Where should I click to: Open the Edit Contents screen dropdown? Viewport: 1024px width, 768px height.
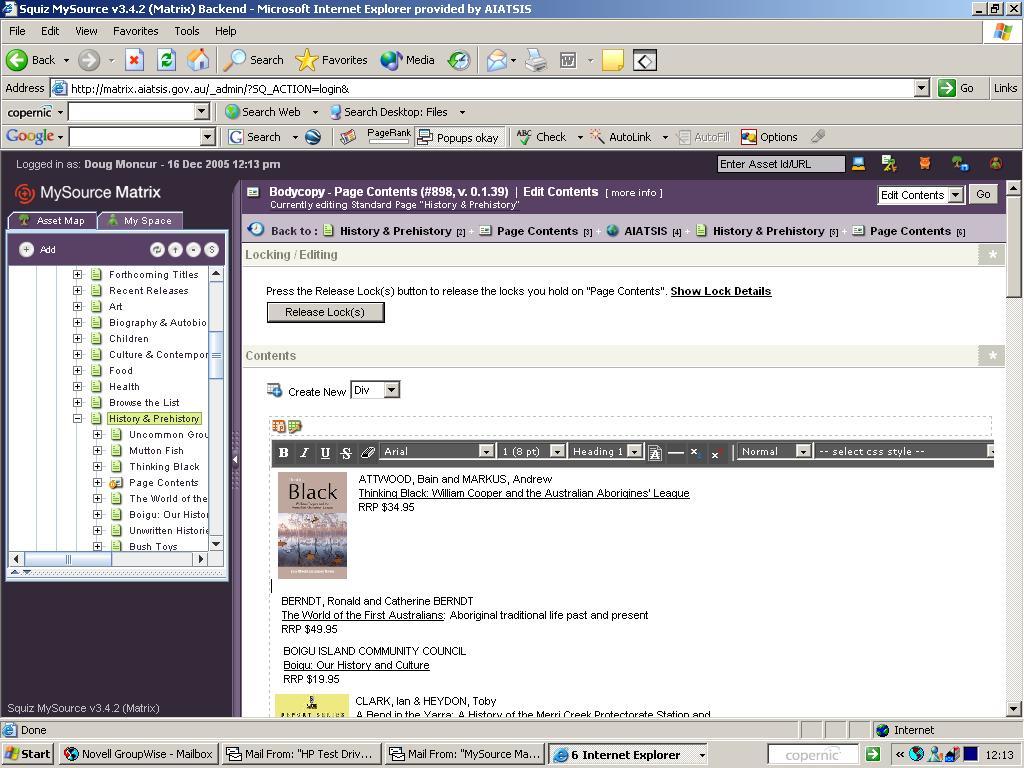pos(955,195)
